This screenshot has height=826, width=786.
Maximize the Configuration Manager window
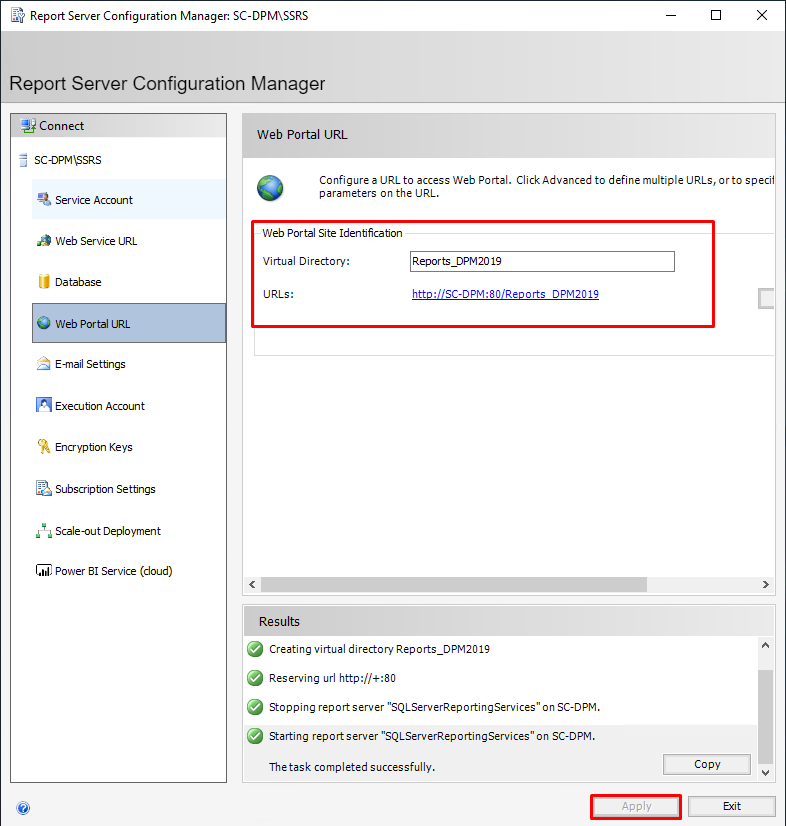pyautogui.click(x=716, y=15)
